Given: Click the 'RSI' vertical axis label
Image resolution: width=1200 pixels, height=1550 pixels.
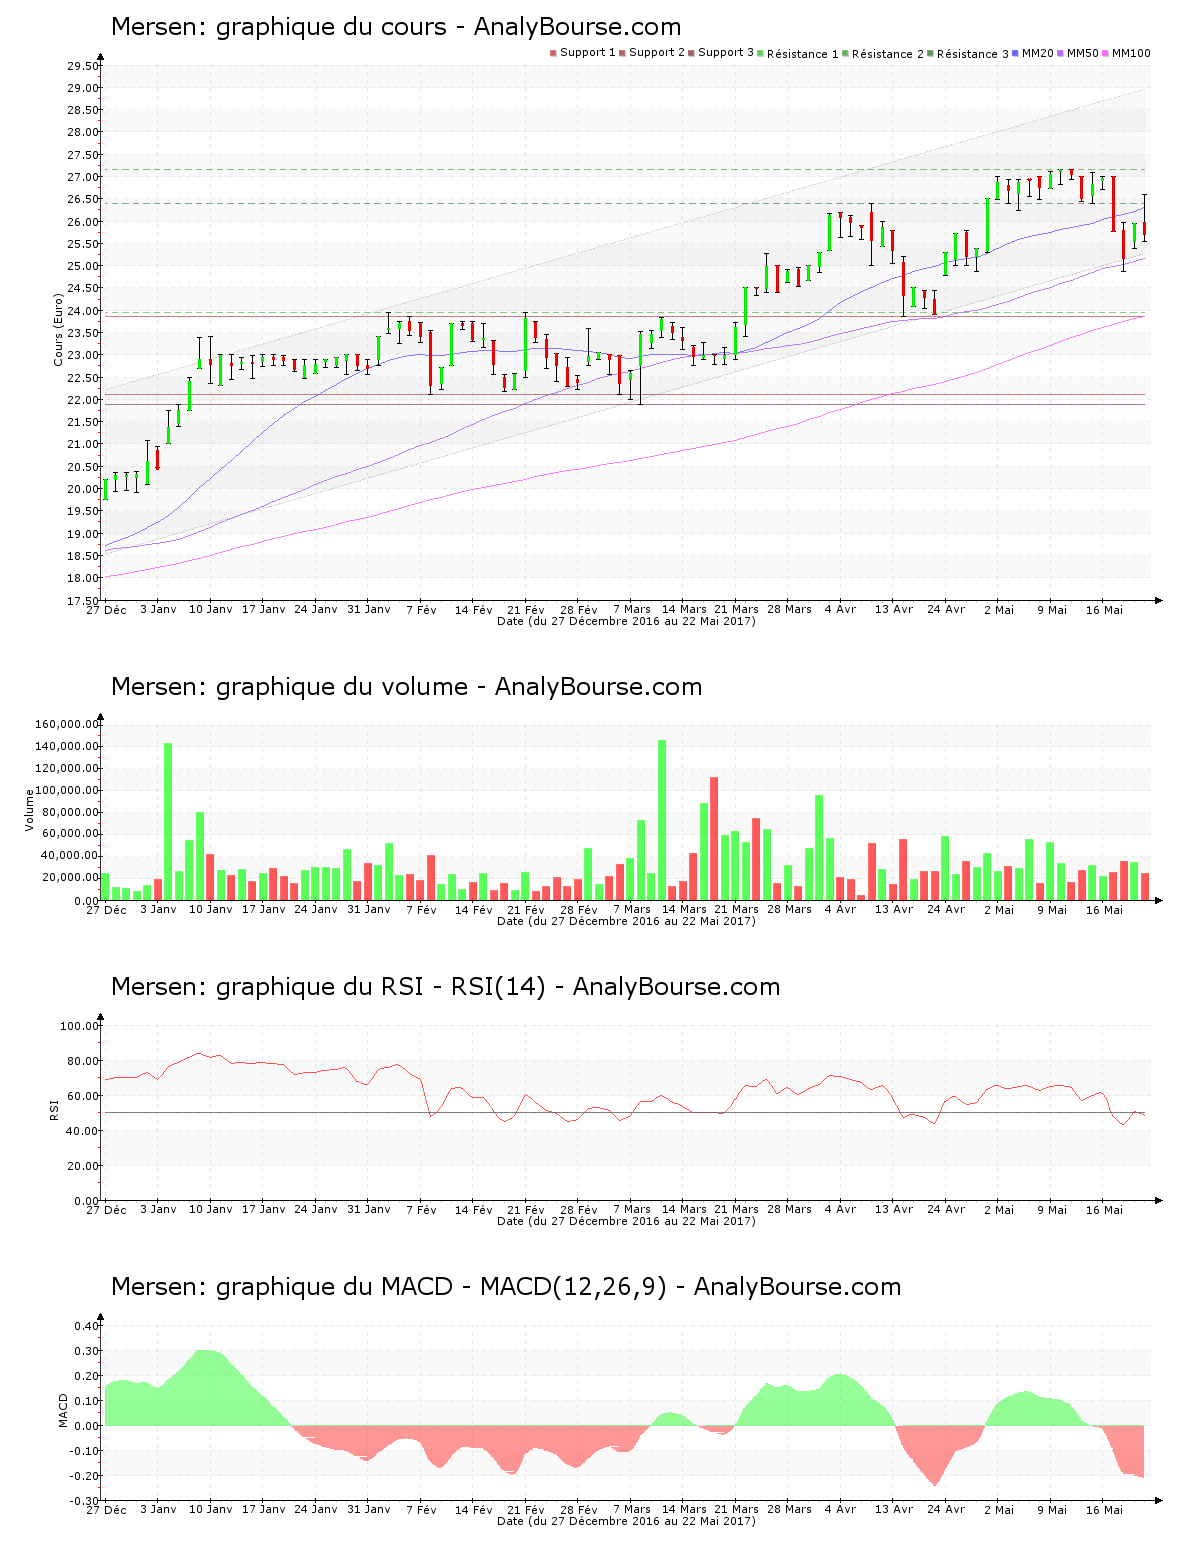Looking at the screenshot, I should (x=53, y=1110).
